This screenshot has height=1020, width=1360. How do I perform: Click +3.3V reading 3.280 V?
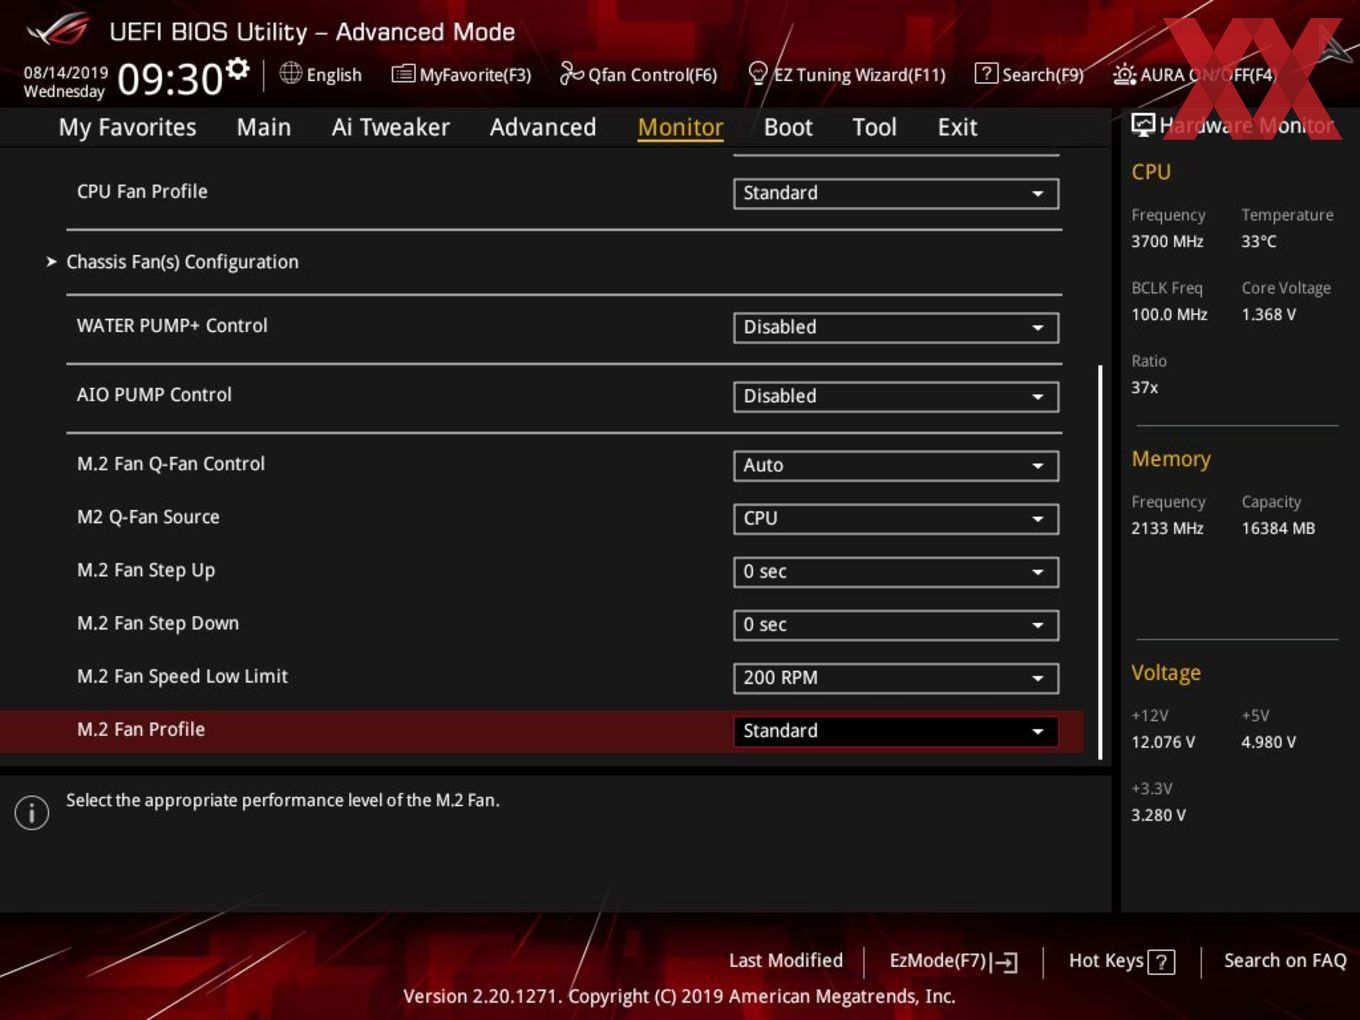[x=1158, y=815]
